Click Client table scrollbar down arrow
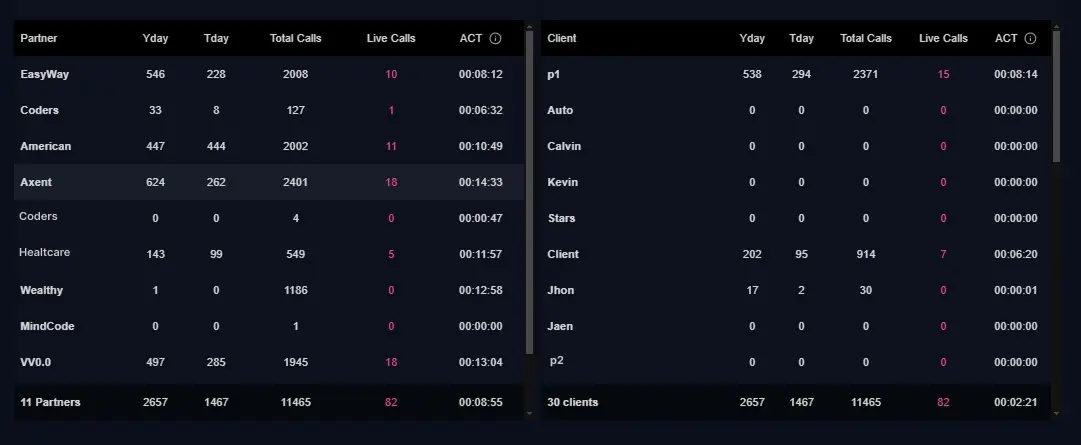 (x=1056, y=413)
